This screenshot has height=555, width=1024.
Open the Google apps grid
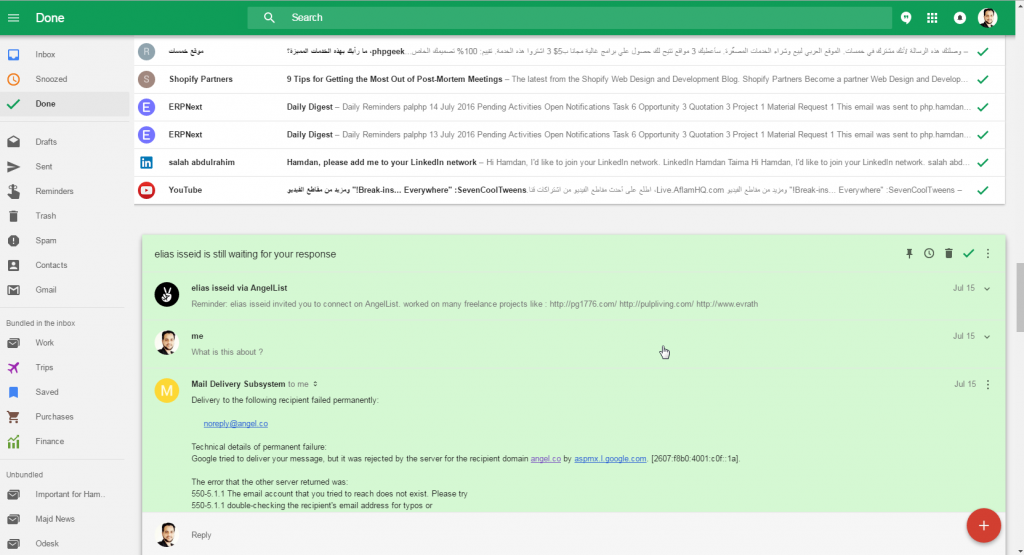933,18
